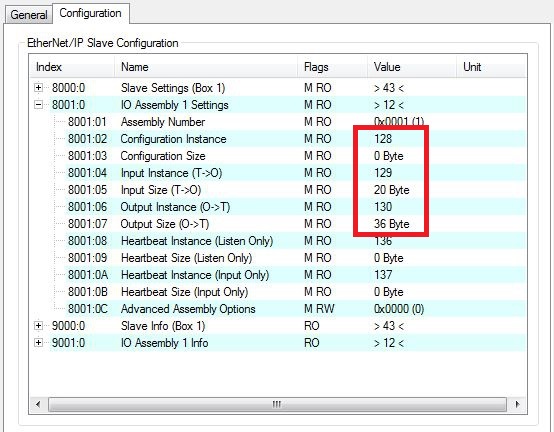Click the 0 Byte Configuration Size value
Image resolution: width=554 pixels, height=432 pixels.
pos(389,156)
